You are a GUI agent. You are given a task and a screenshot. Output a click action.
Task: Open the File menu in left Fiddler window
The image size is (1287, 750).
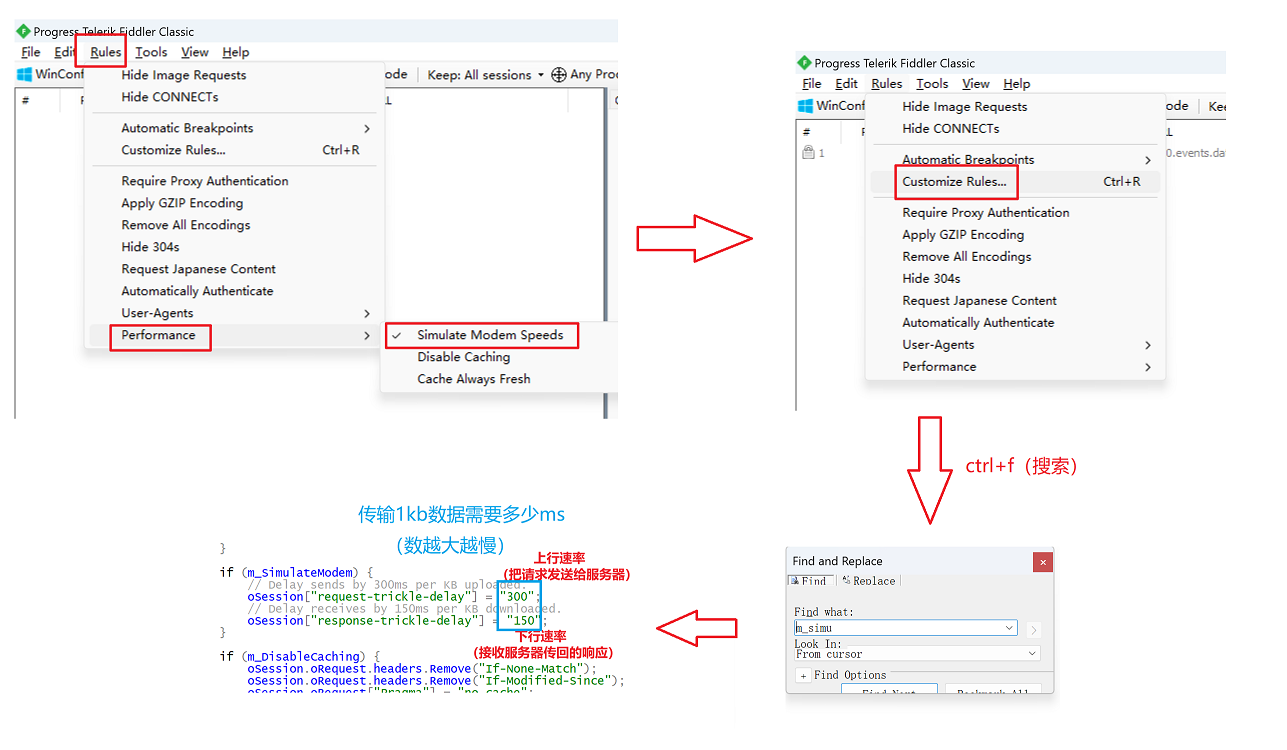coord(31,52)
